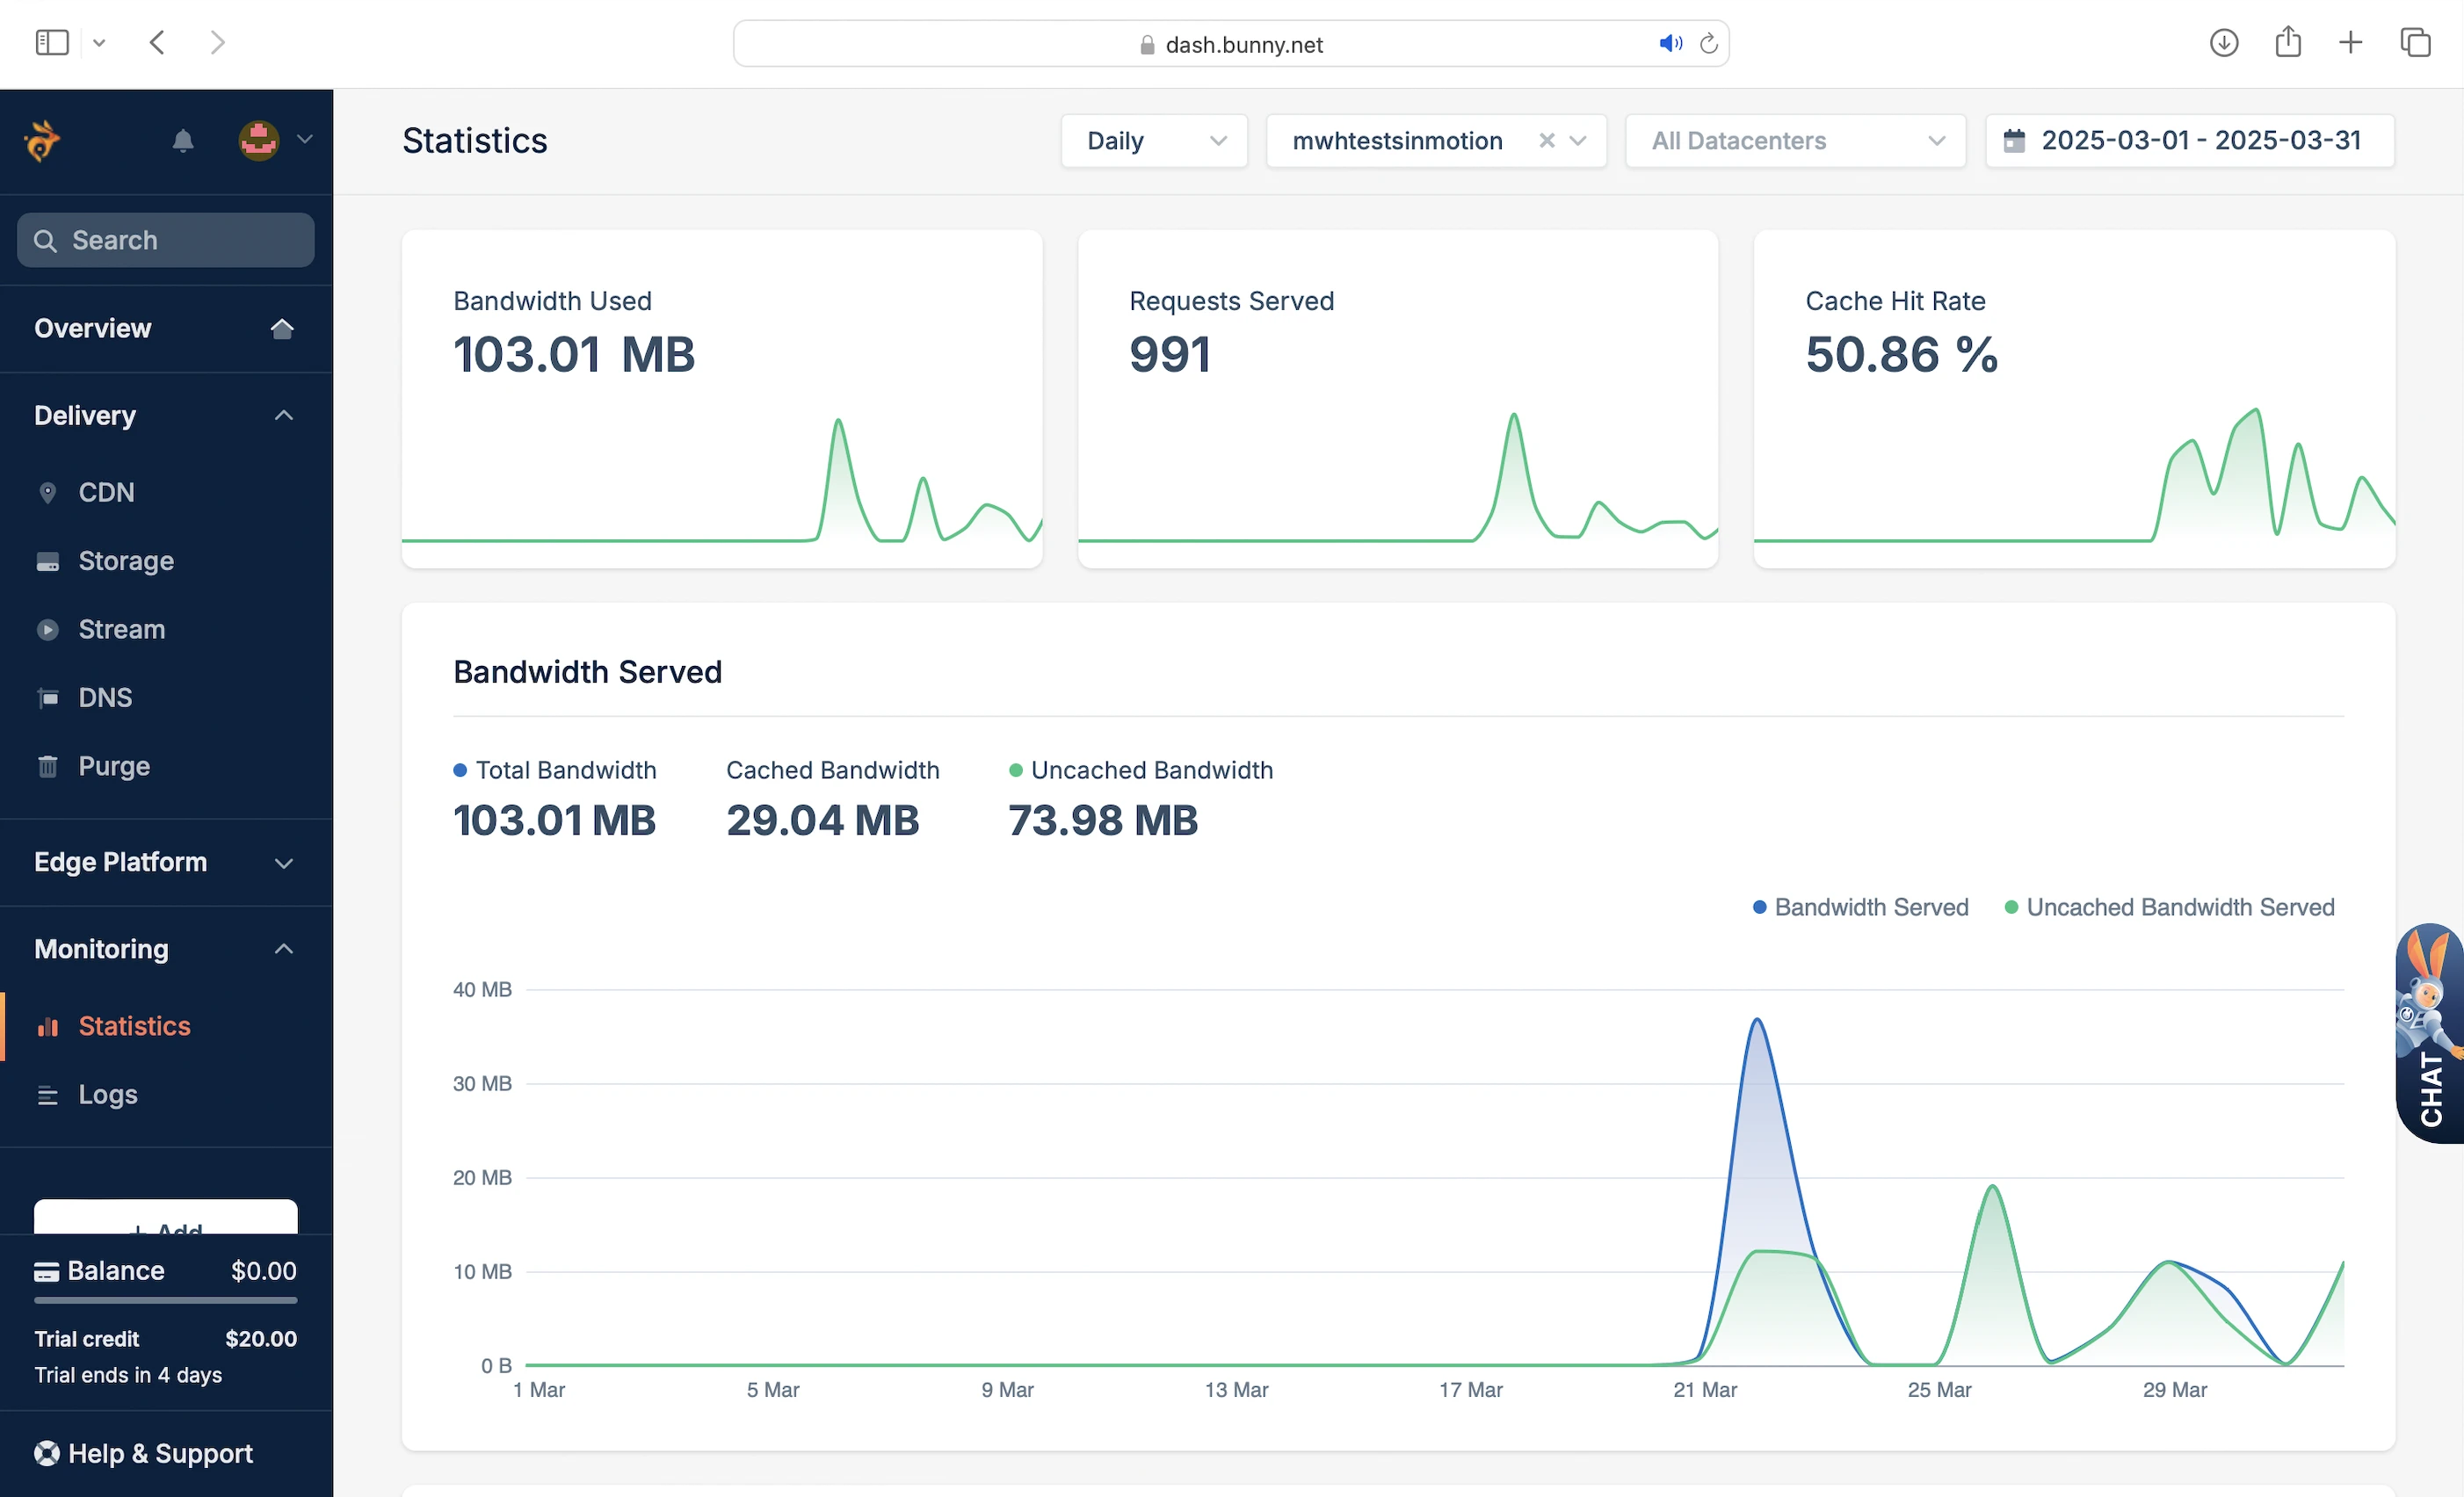
Task: Open the Stream section
Action: [121, 629]
